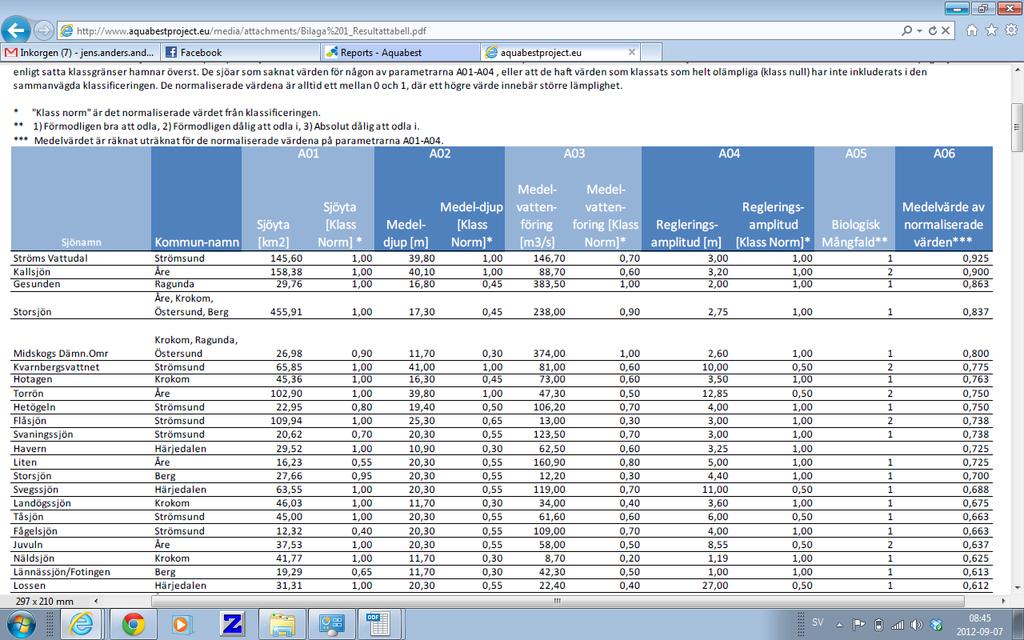Click the right arrow of the horizontal scrollbar

pos(1006,601)
